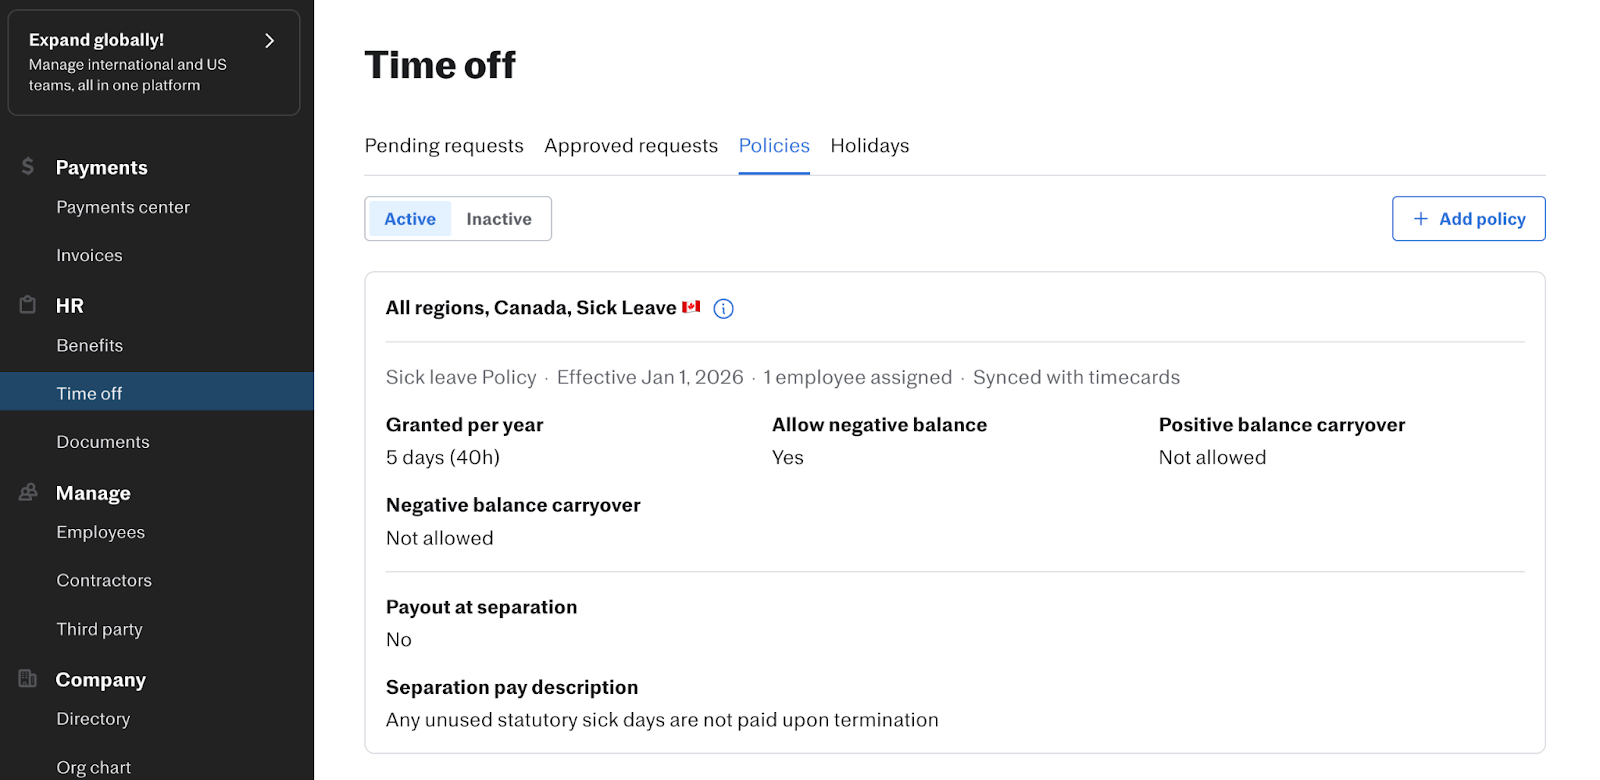Open the Employees page

pos(101,533)
